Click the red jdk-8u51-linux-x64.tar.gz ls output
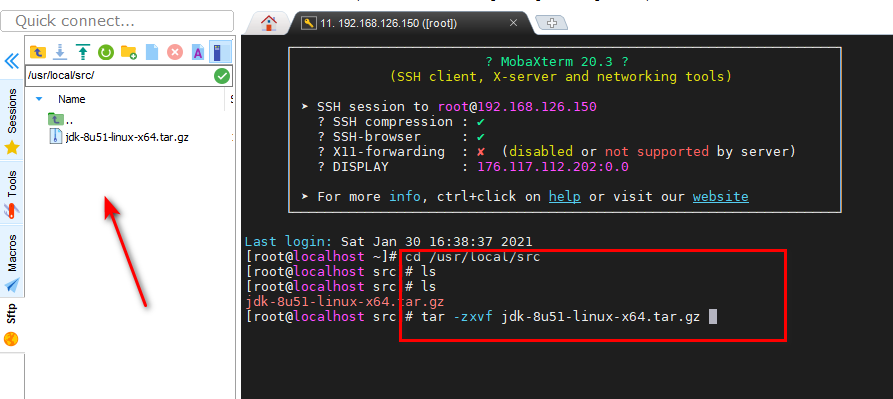Viewport: 893px width, 399px height. [345, 301]
